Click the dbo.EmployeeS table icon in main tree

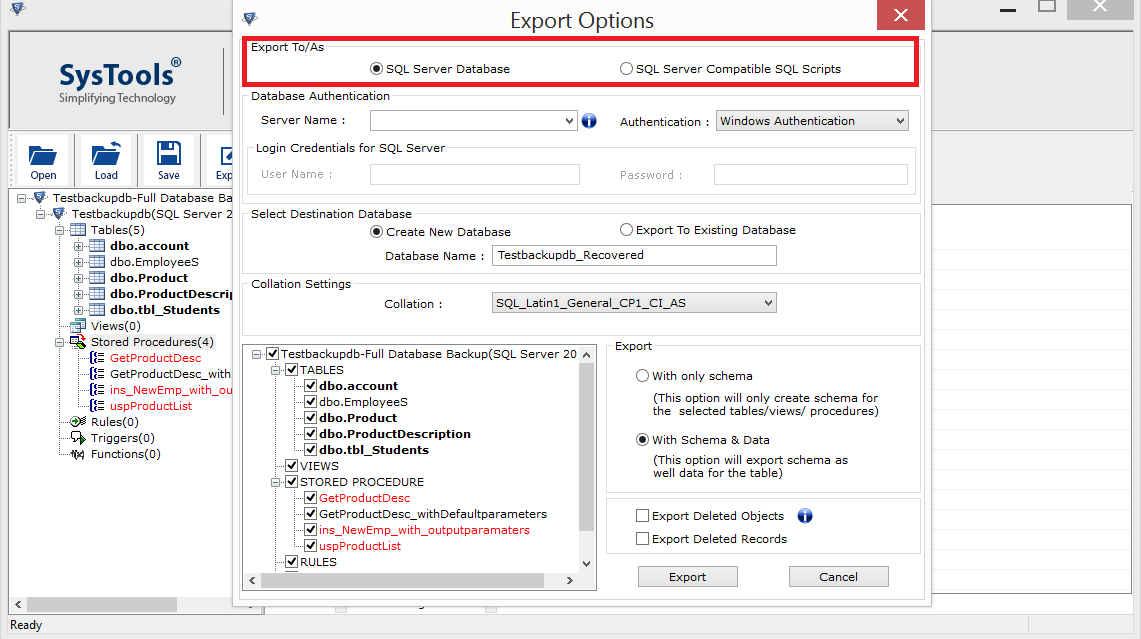coord(97,262)
